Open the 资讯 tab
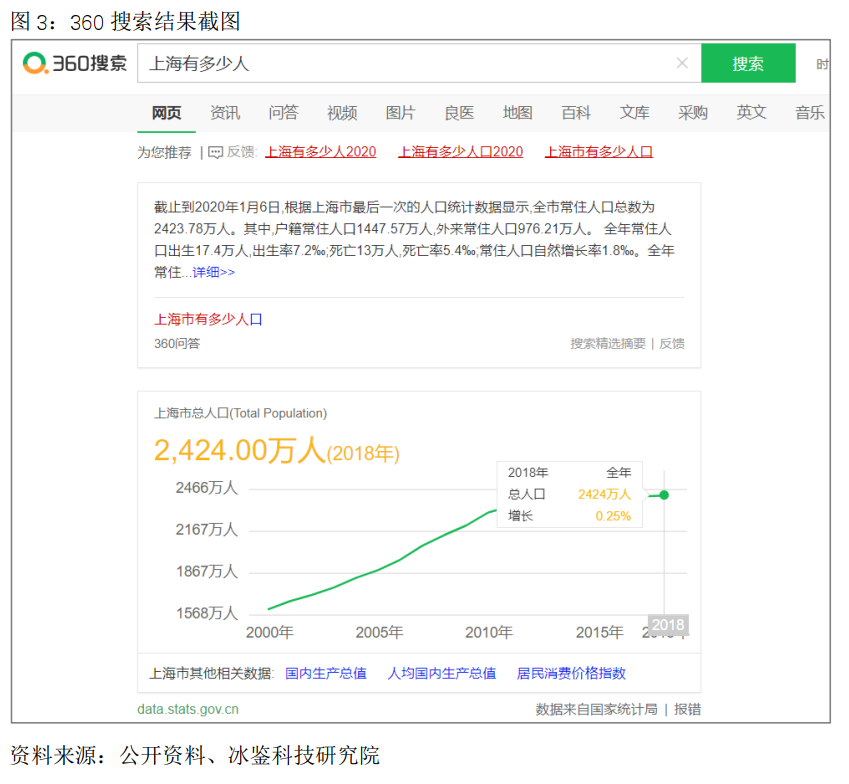The width and height of the screenshot is (849, 784). (225, 113)
